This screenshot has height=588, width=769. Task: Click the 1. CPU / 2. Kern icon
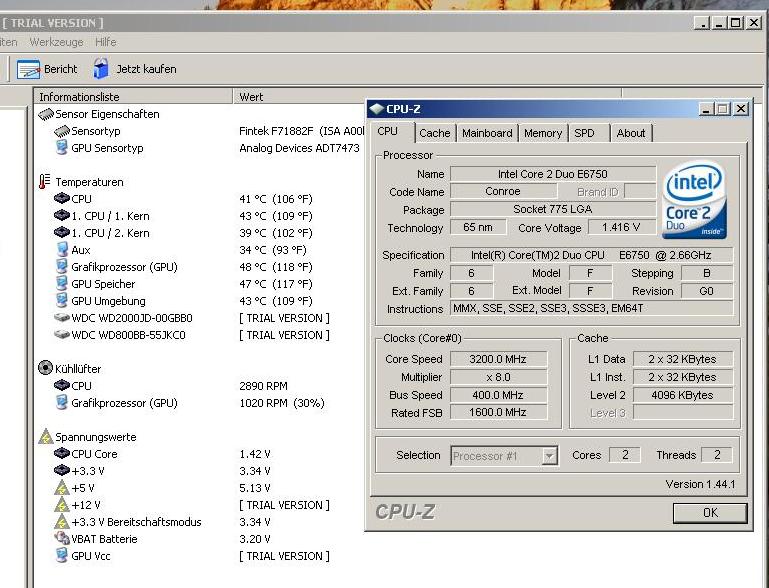pos(62,232)
